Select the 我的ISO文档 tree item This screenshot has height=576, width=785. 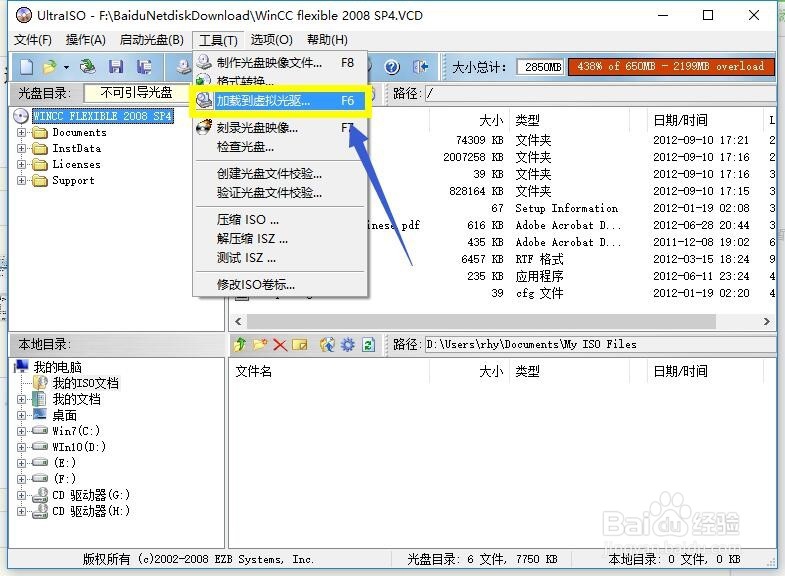pyautogui.click(x=86, y=383)
